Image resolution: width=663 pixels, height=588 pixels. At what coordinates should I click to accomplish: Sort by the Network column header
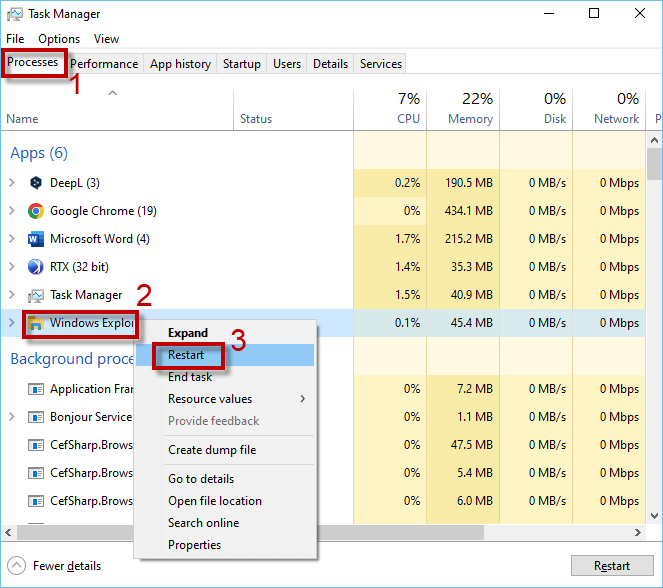point(609,109)
